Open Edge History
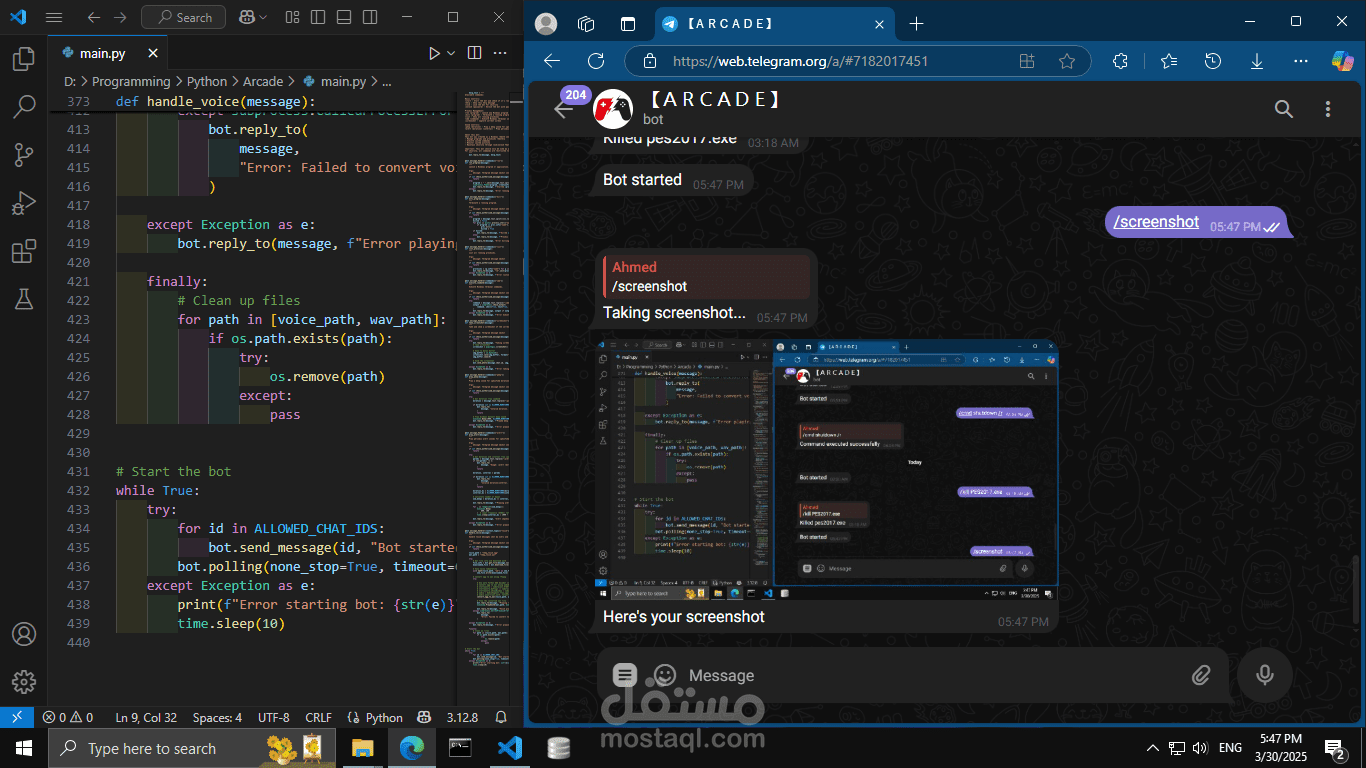 click(x=1213, y=61)
